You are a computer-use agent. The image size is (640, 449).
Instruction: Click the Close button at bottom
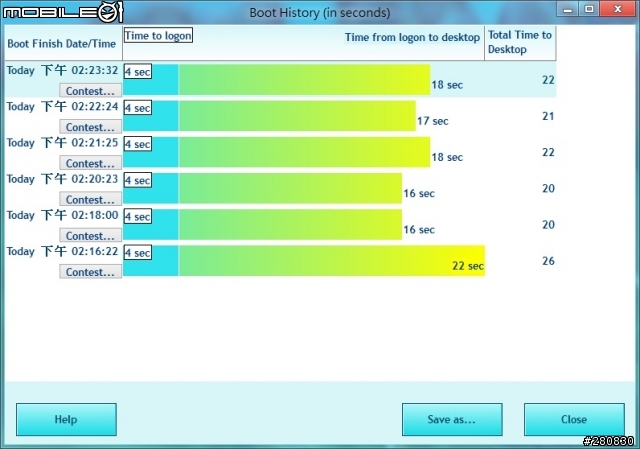[x=574, y=419]
